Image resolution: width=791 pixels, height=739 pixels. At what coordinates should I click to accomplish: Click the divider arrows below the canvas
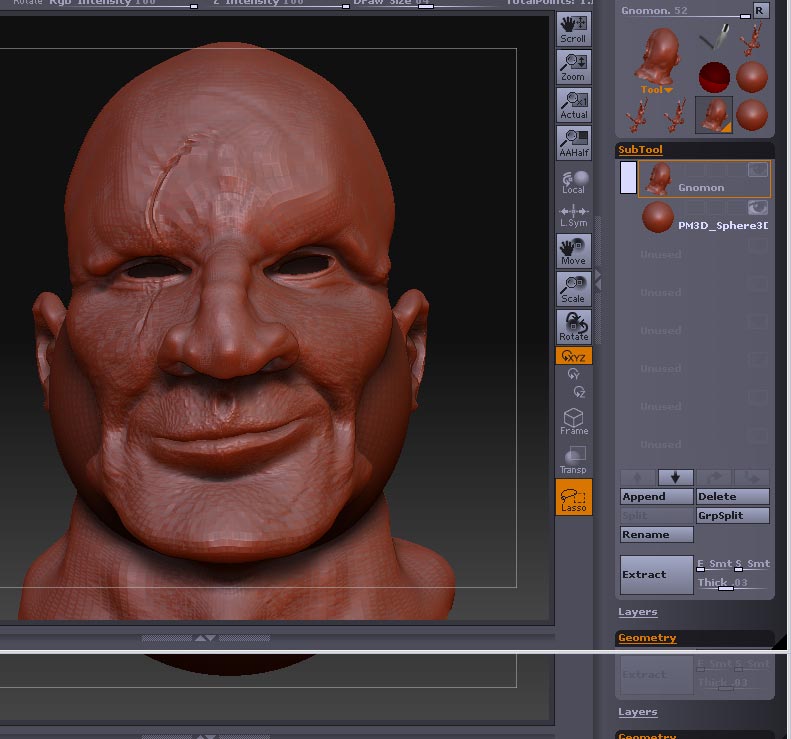tap(205, 638)
